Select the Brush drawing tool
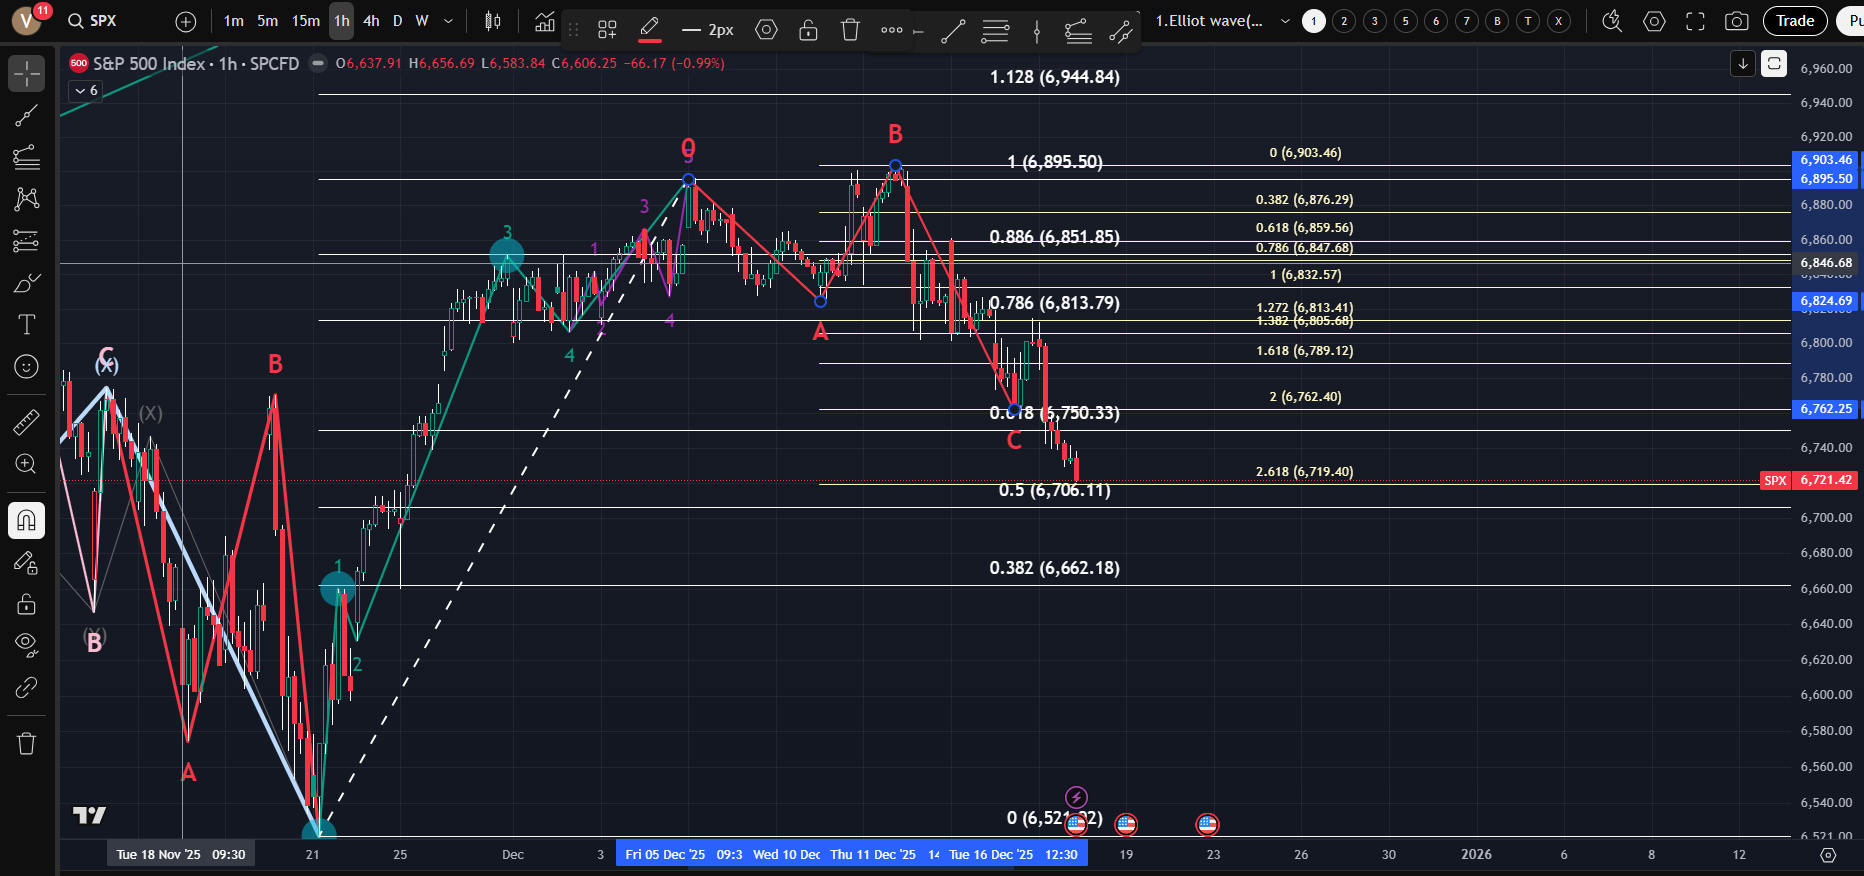The image size is (1864, 876). [x=27, y=284]
